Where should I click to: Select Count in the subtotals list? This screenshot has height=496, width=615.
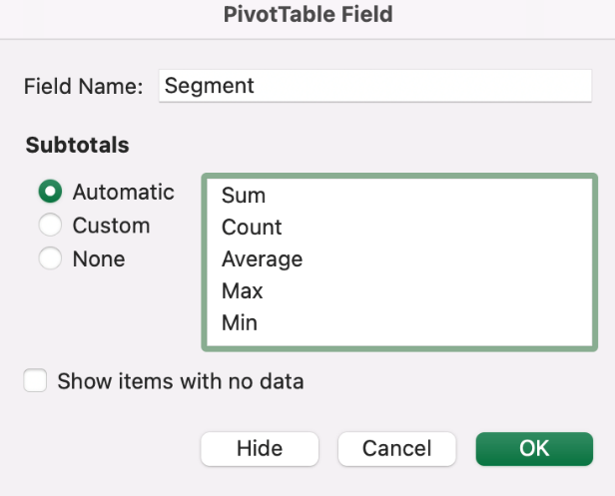(399, 227)
